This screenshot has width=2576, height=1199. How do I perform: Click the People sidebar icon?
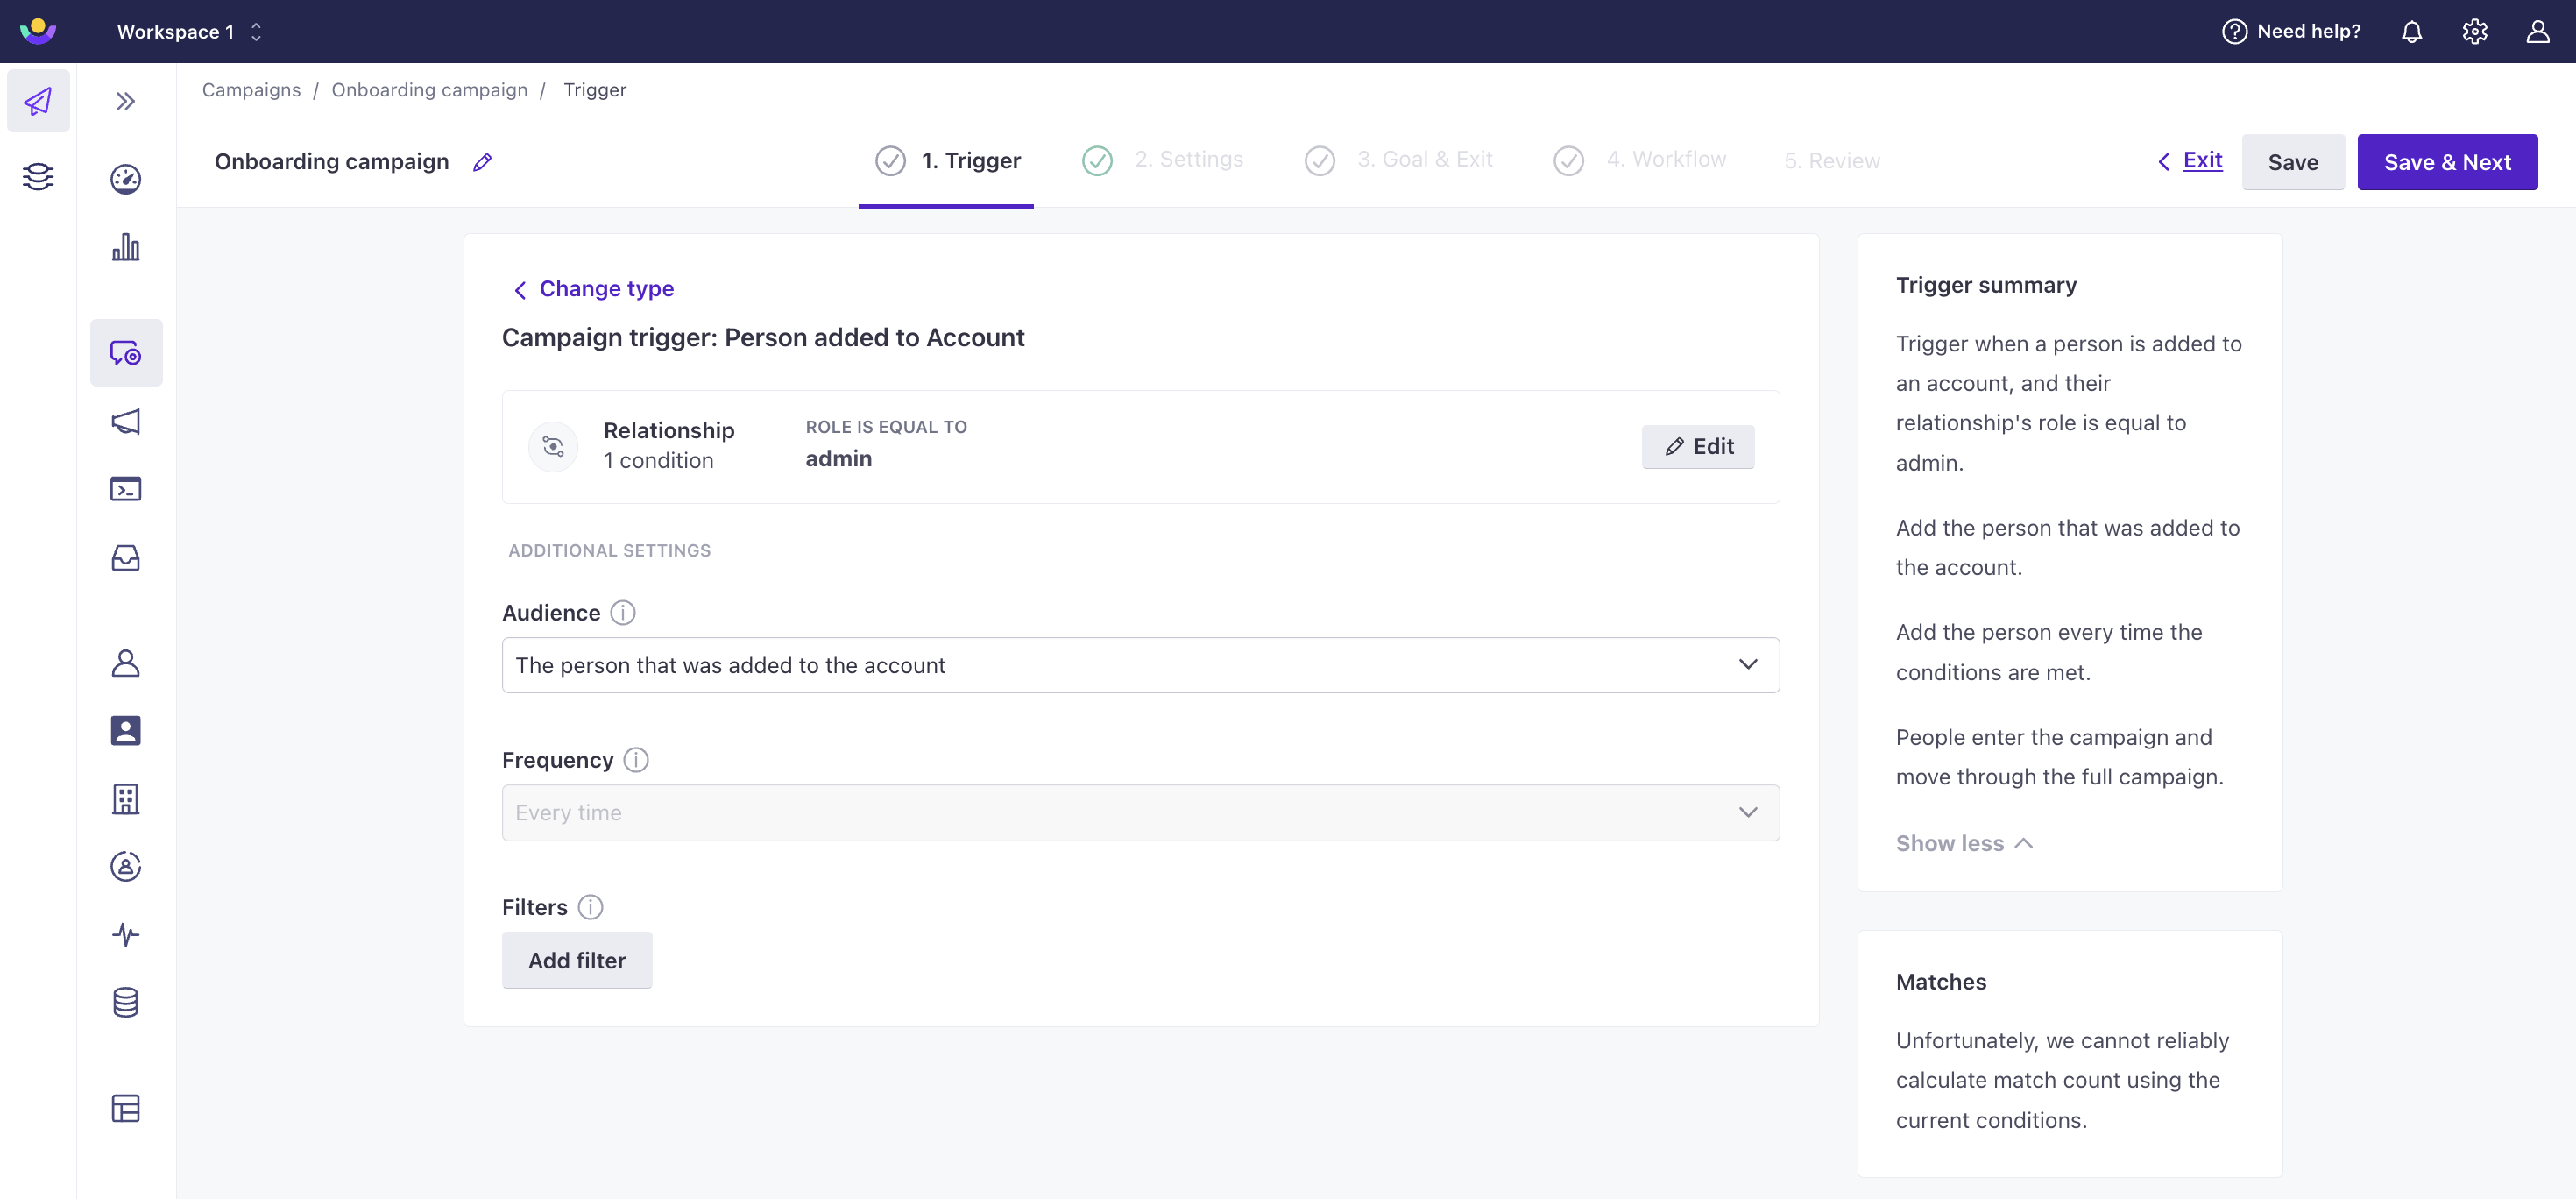124,663
